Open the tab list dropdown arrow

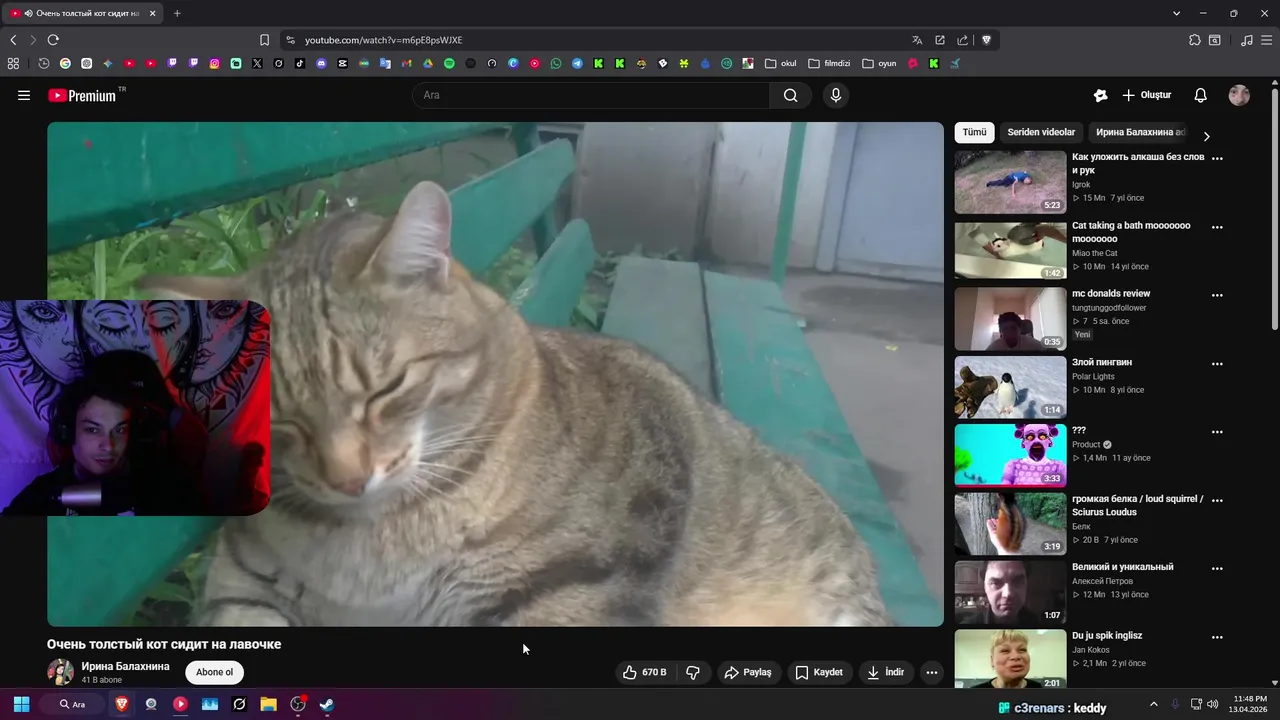tap(1176, 13)
